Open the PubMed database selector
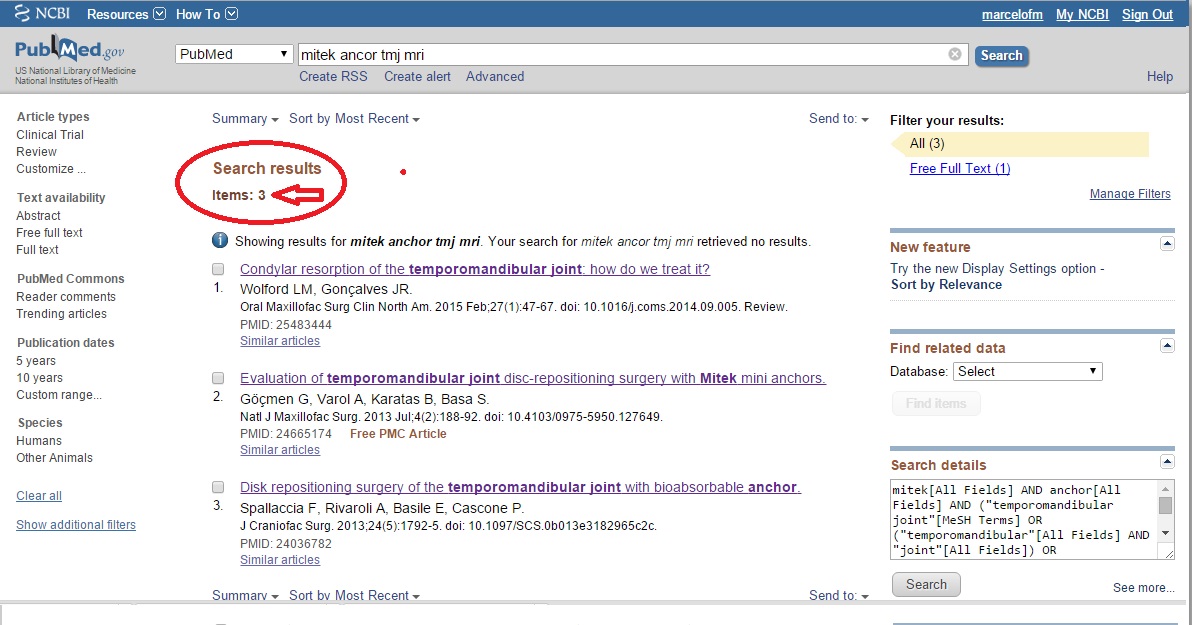 (x=233, y=54)
